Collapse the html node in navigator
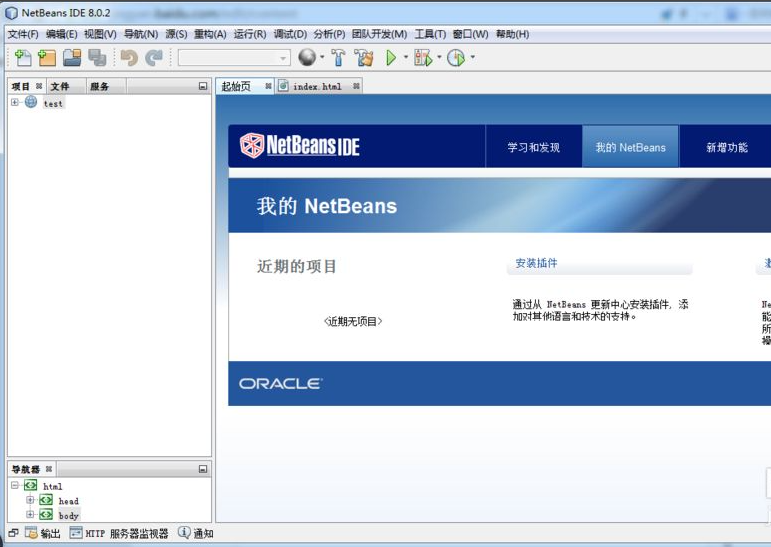This screenshot has height=547, width=771. (15, 486)
